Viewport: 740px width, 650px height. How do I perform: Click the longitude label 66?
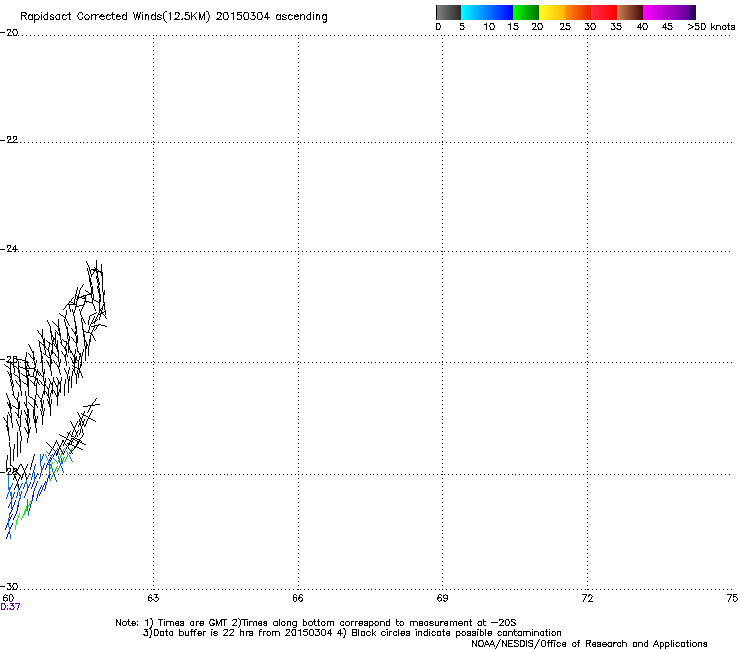point(298,599)
